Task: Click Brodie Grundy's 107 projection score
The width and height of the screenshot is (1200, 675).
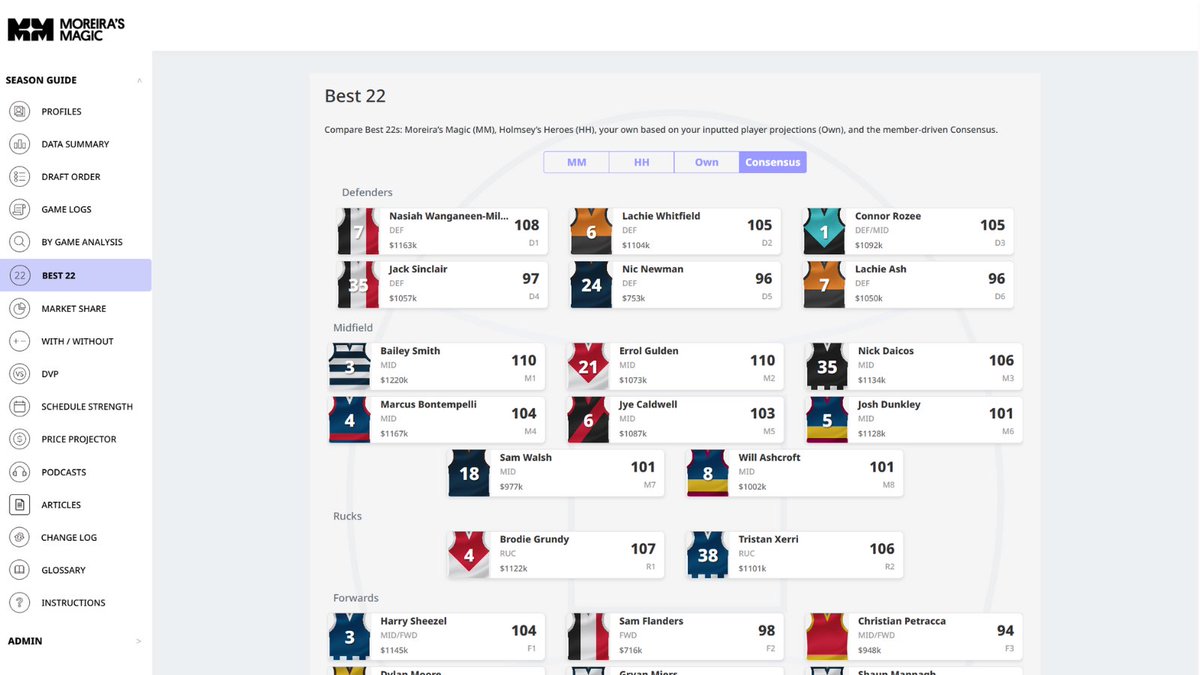Action: [x=643, y=548]
